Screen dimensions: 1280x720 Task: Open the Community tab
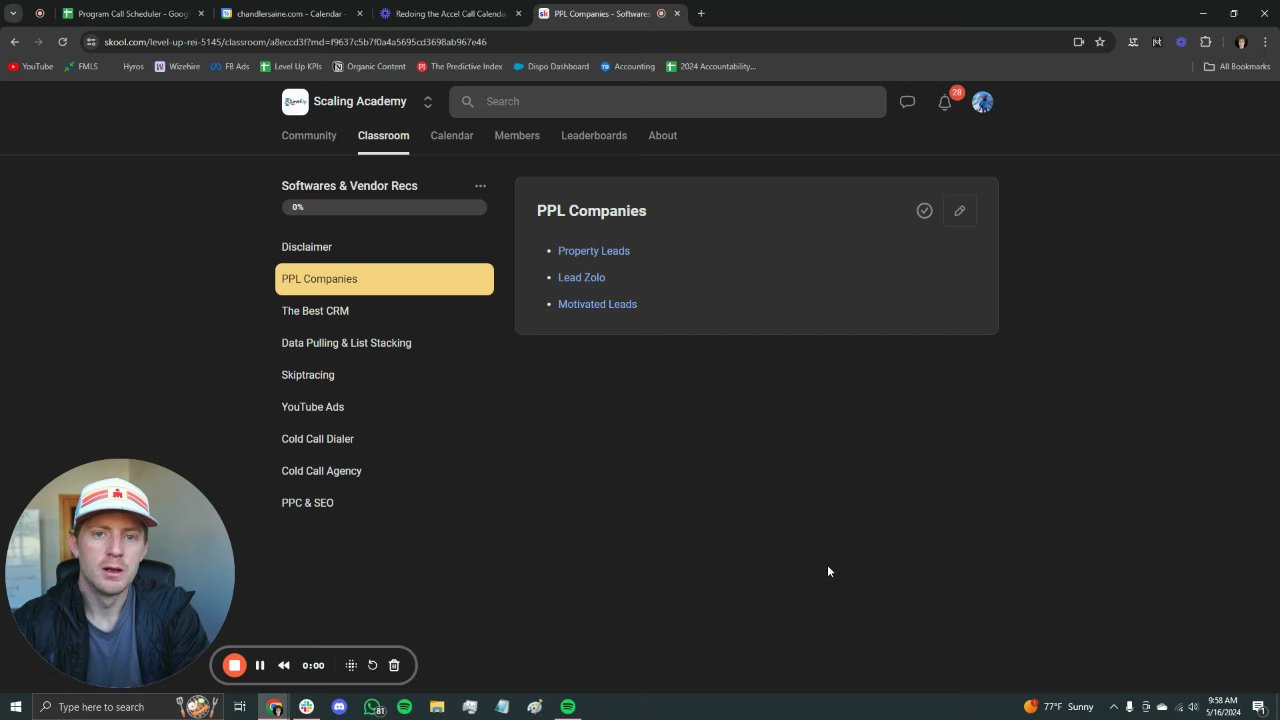pyautogui.click(x=309, y=136)
